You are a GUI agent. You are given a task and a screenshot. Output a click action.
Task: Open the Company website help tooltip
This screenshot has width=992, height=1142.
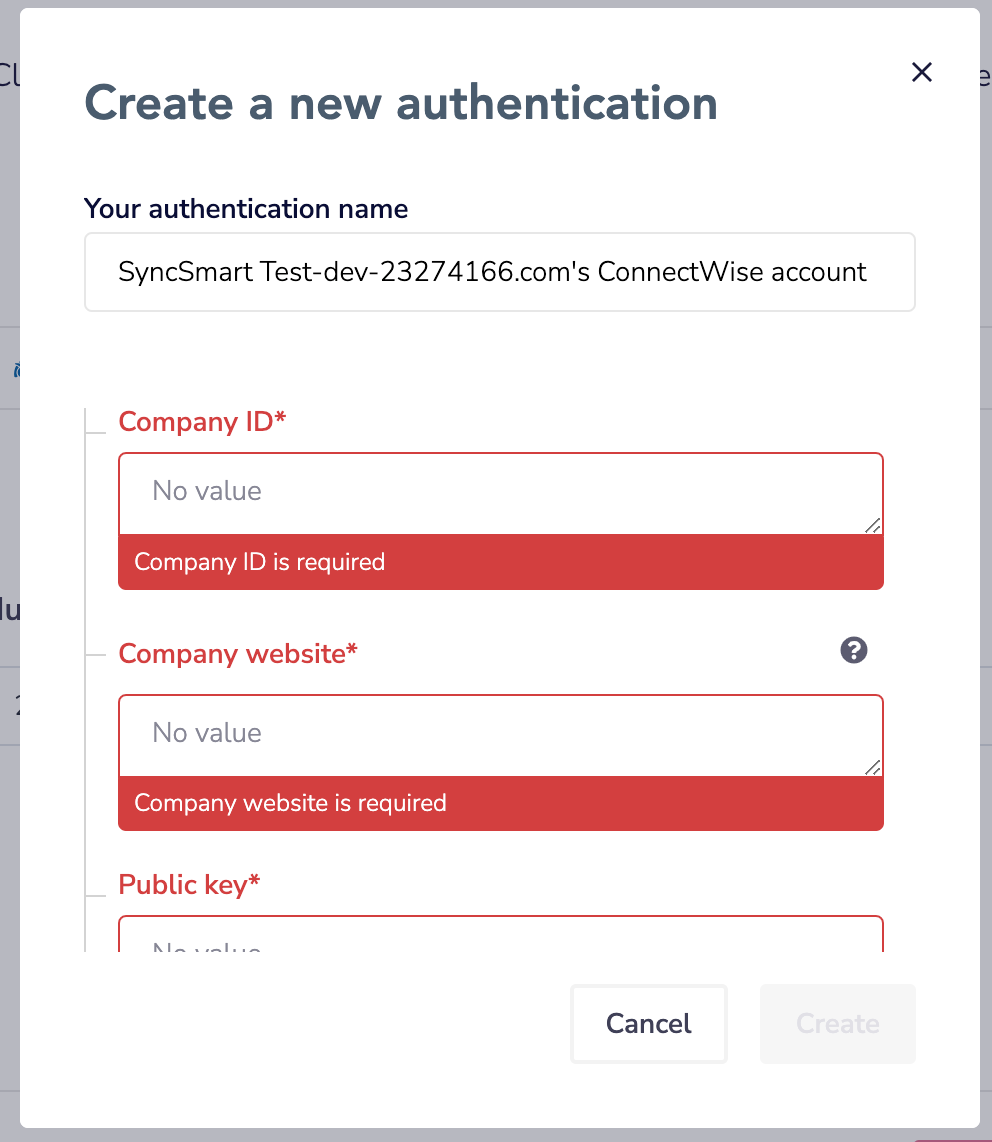click(853, 651)
